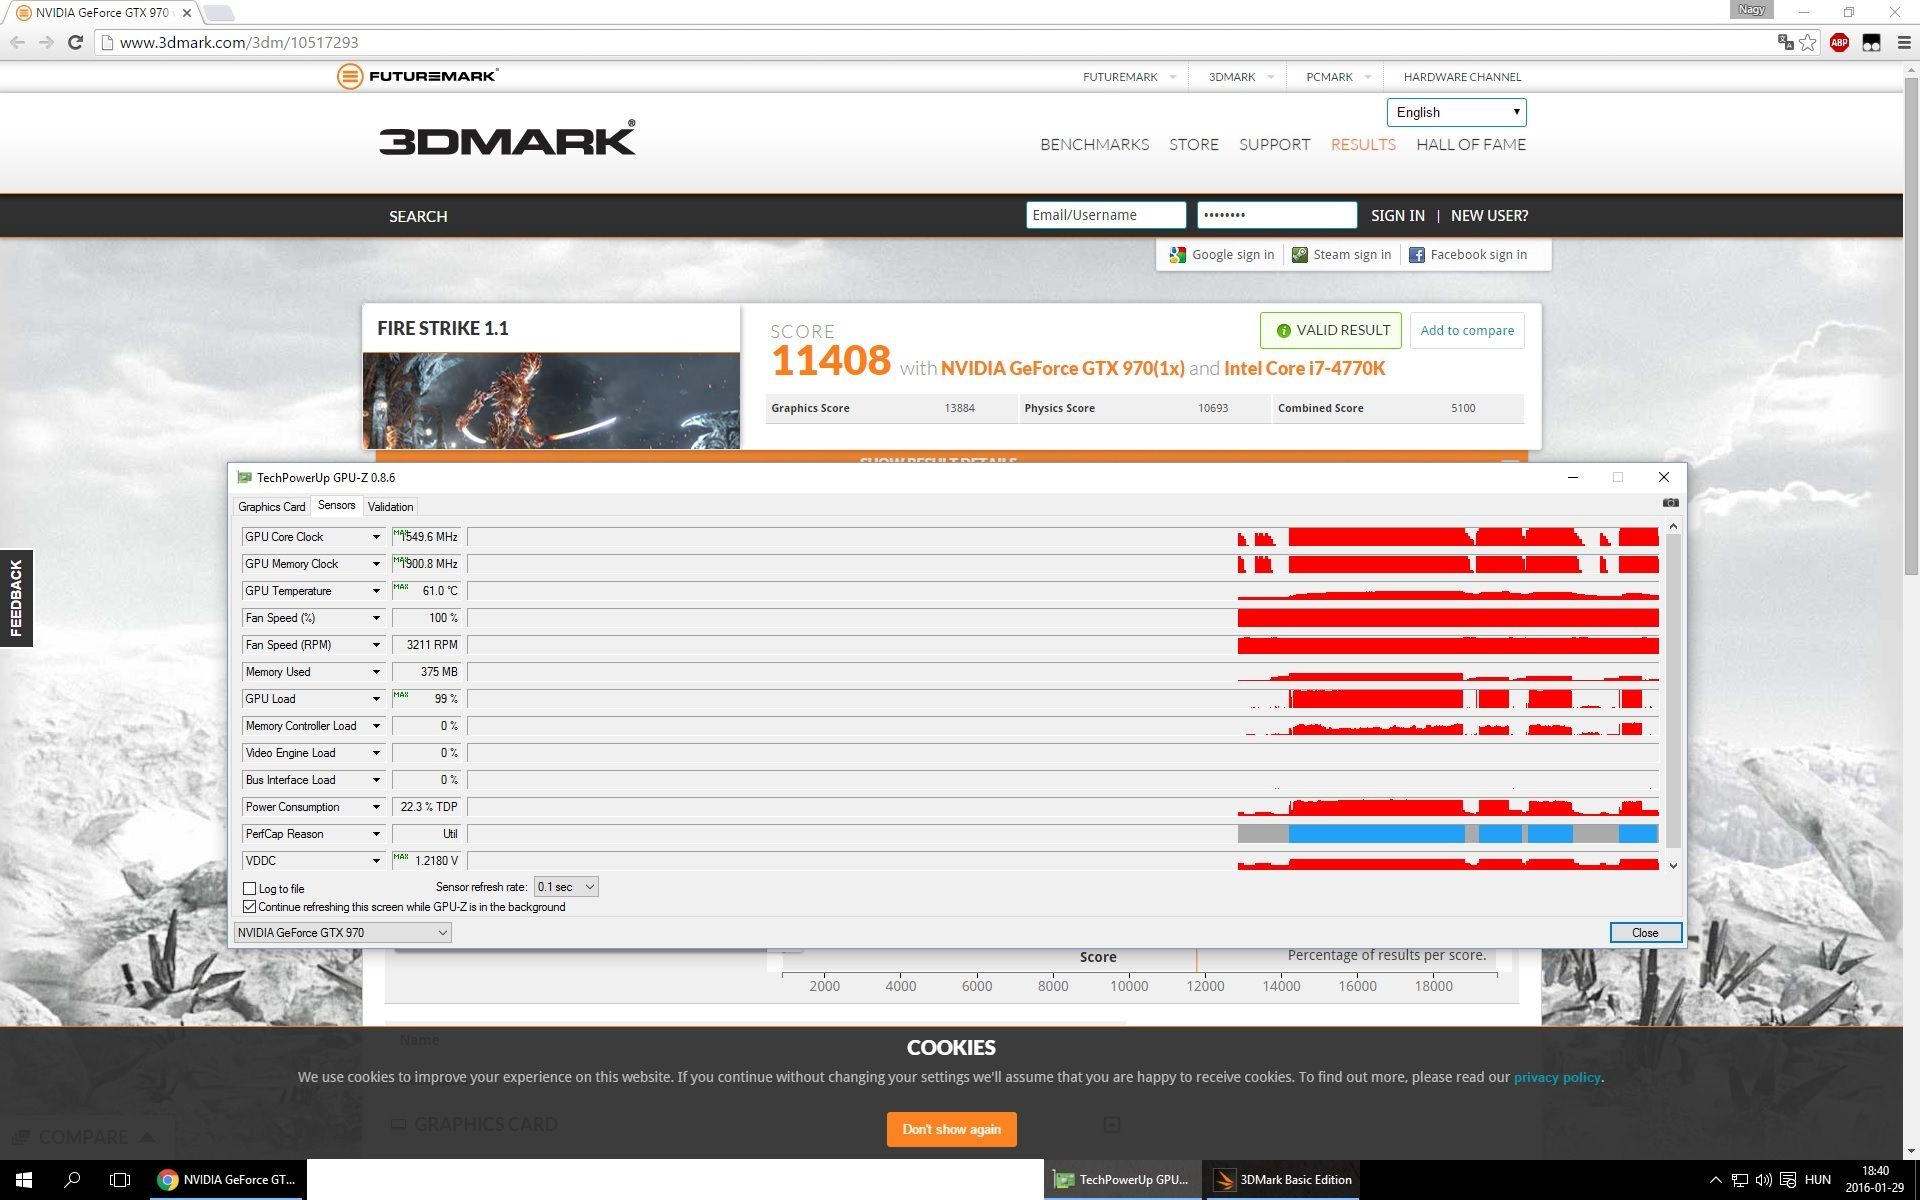Image resolution: width=1920 pixels, height=1200 pixels.
Task: Open the NVIDIA GeForce GTX 970 device selector
Action: point(342,933)
